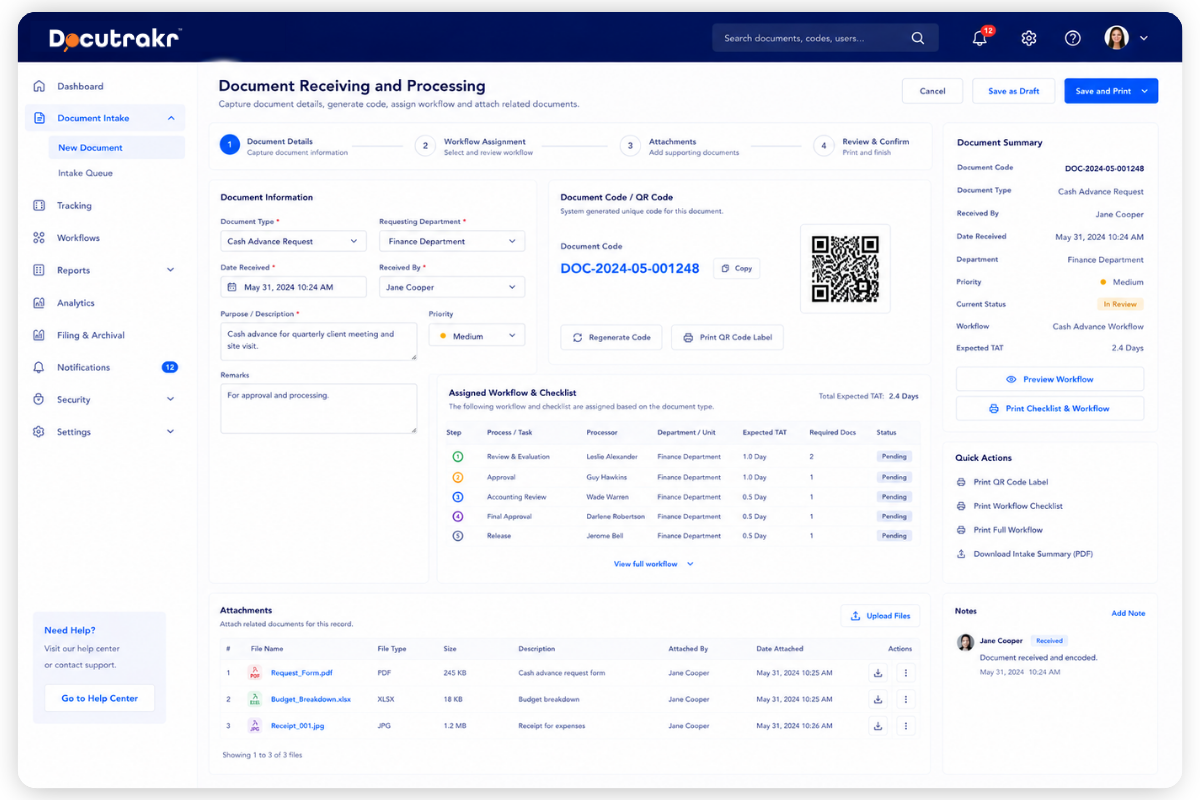Go to the Review & Confirm step
The image size is (1200, 800).
861,146
